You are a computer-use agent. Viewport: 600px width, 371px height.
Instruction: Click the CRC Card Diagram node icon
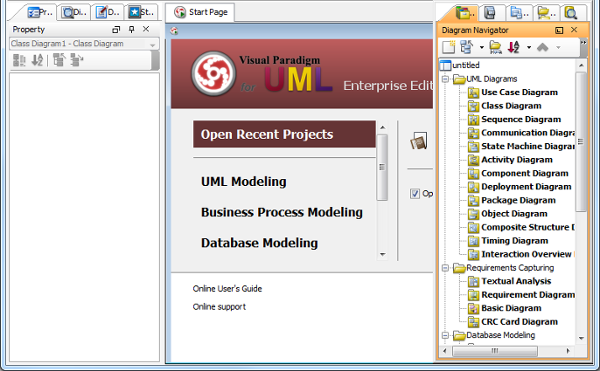[474, 322]
